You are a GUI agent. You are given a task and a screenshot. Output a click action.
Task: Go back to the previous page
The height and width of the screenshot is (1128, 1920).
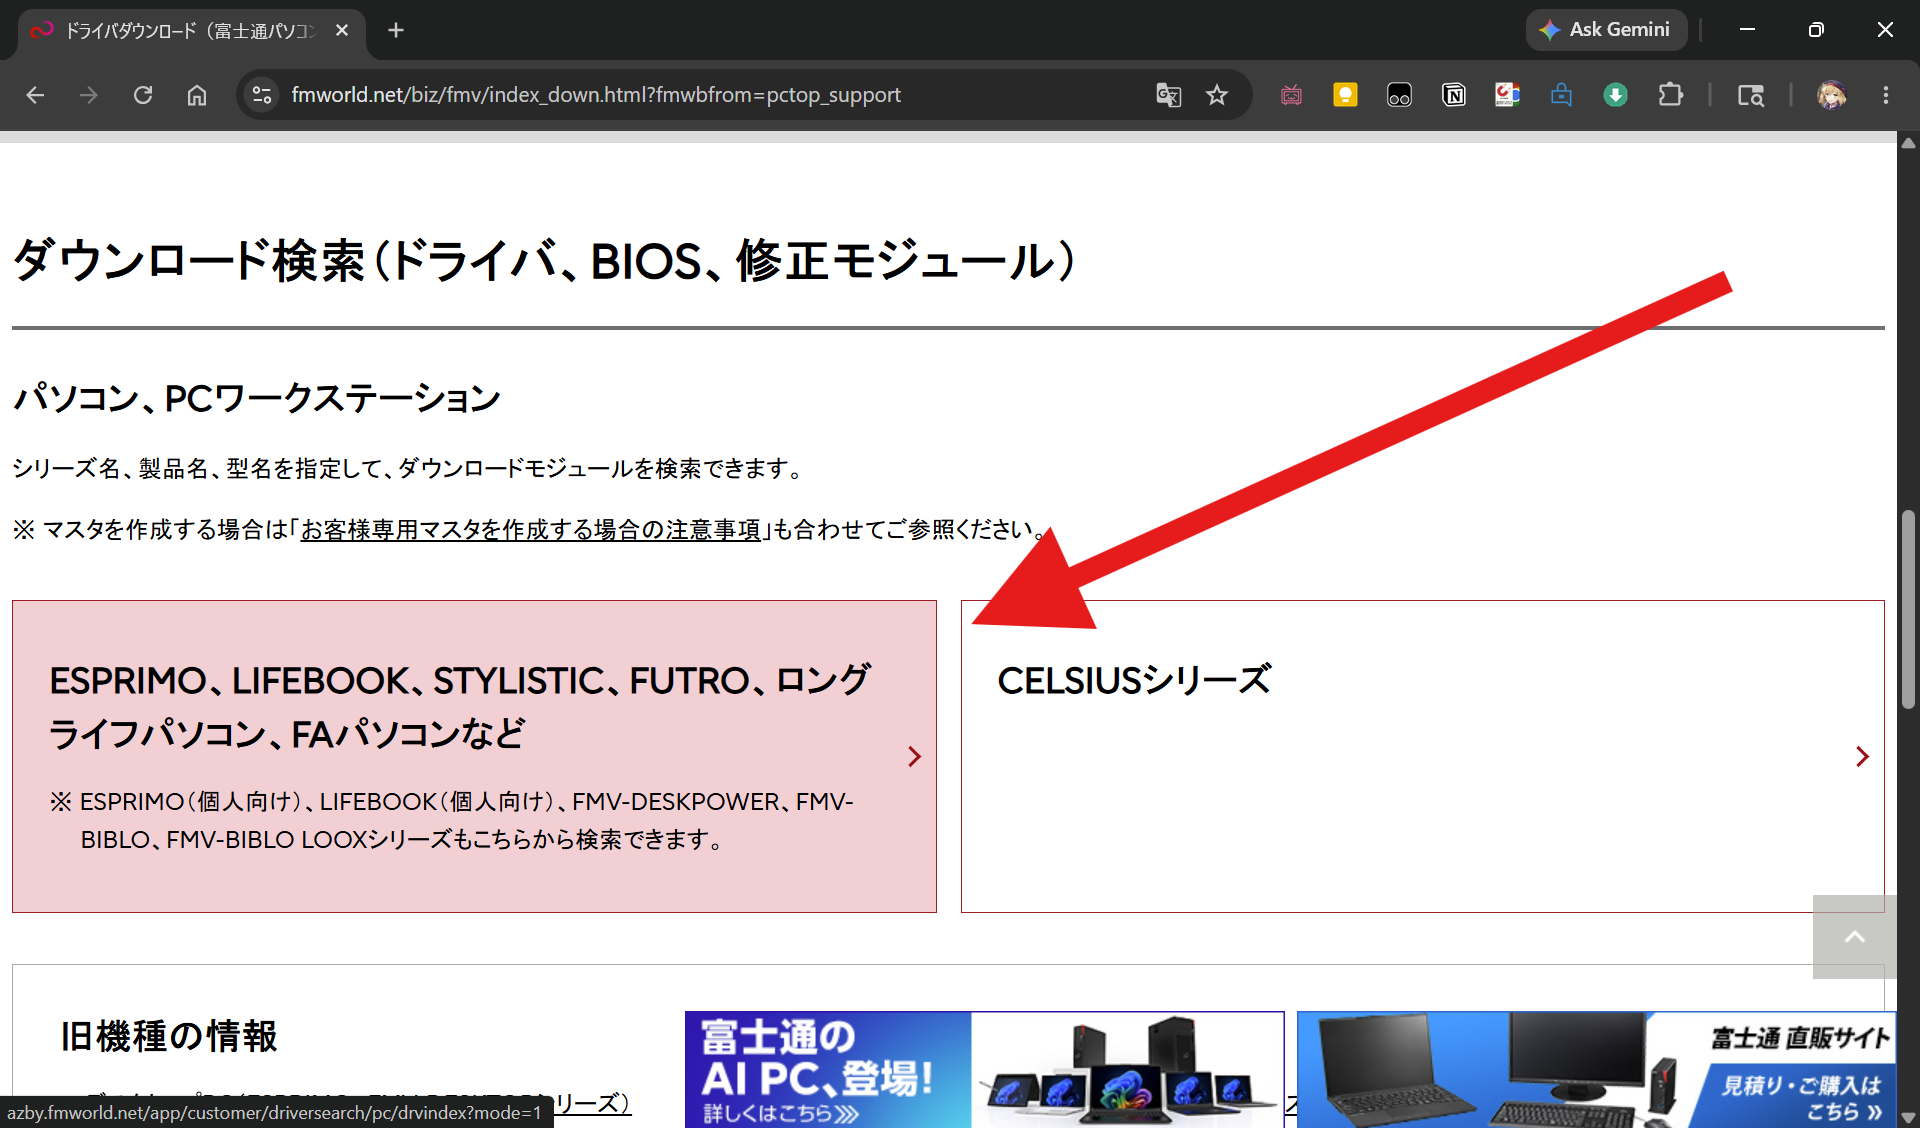(x=35, y=95)
